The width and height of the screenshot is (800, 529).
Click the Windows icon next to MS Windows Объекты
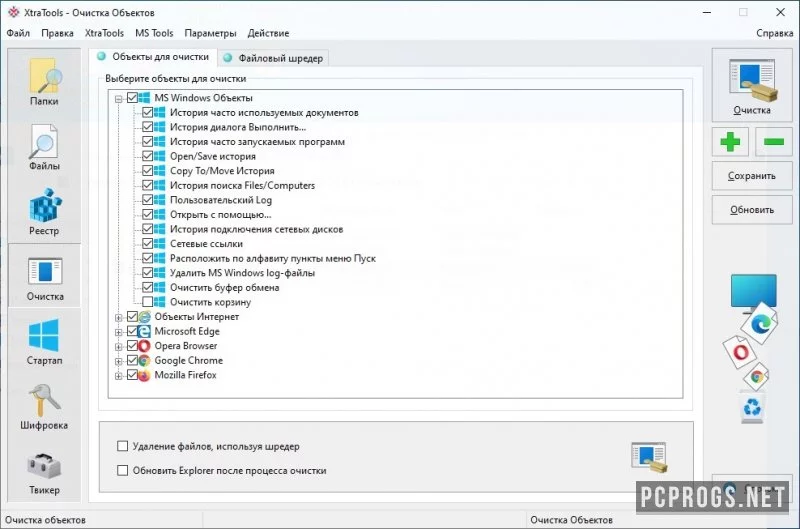click(x=144, y=98)
